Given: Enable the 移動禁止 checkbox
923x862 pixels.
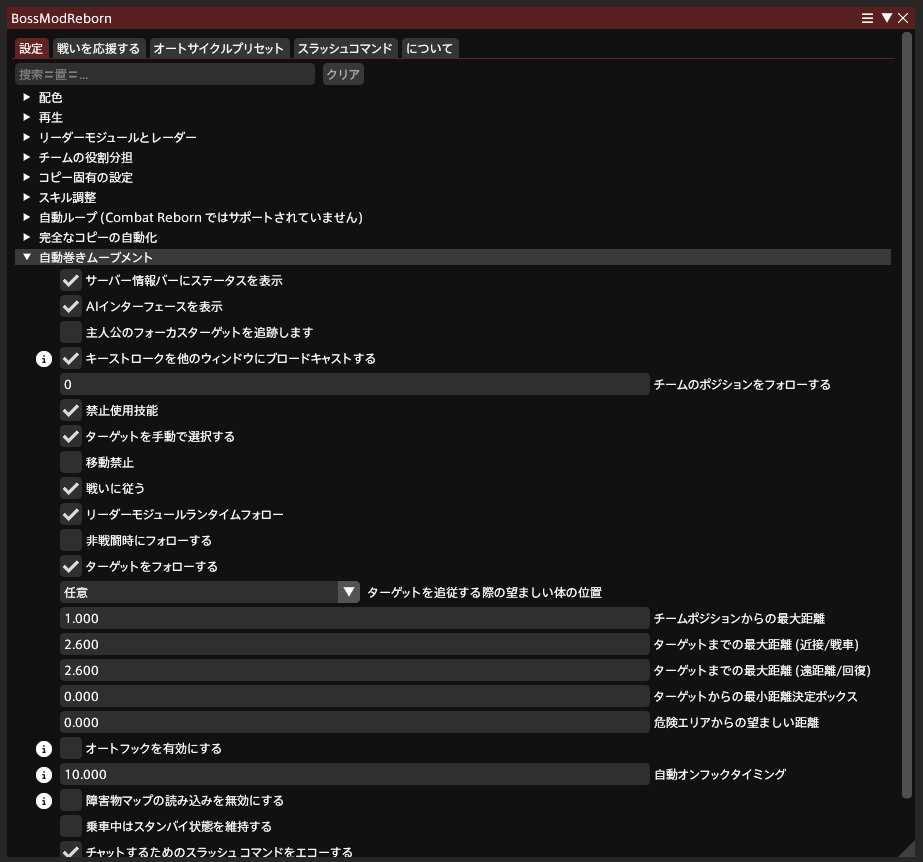Looking at the screenshot, I should (x=71, y=462).
